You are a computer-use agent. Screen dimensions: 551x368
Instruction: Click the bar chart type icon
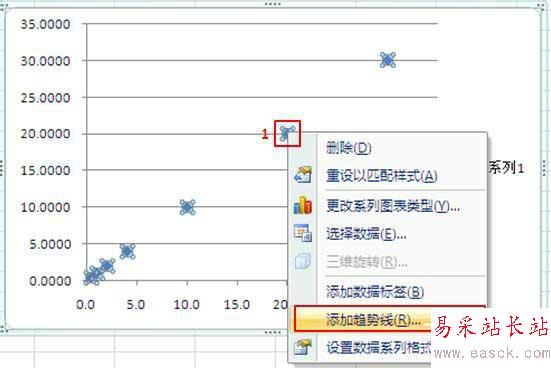[303, 205]
